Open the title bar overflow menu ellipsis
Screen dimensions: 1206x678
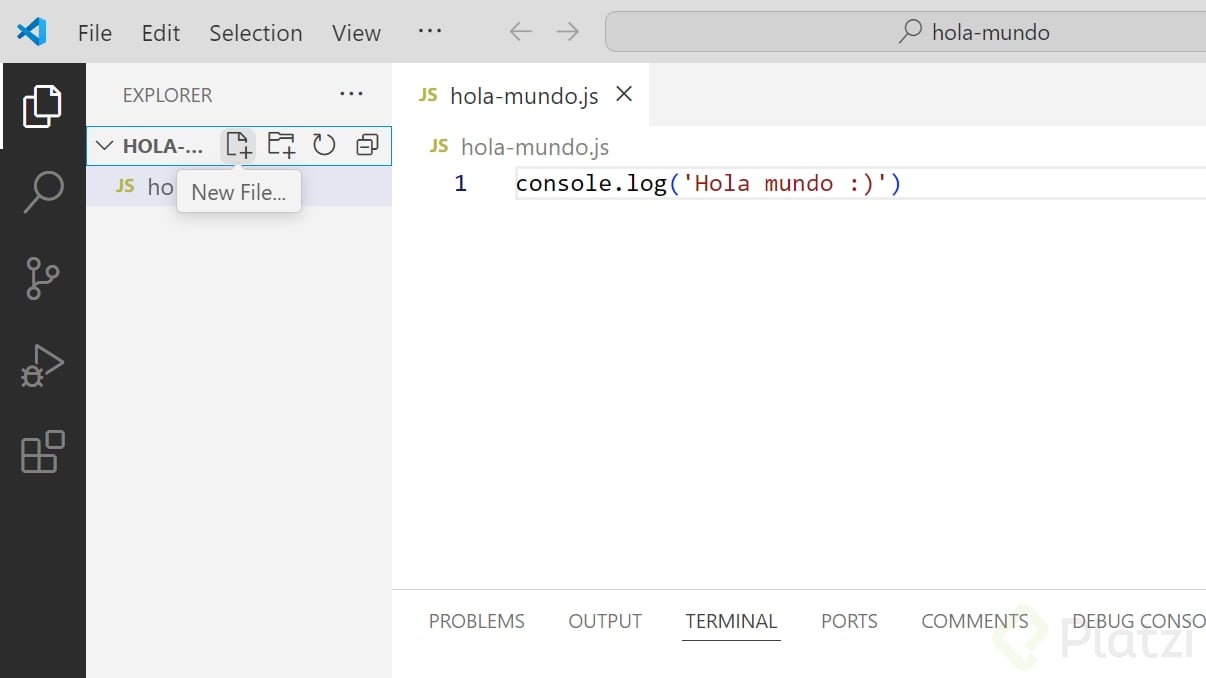(x=430, y=31)
